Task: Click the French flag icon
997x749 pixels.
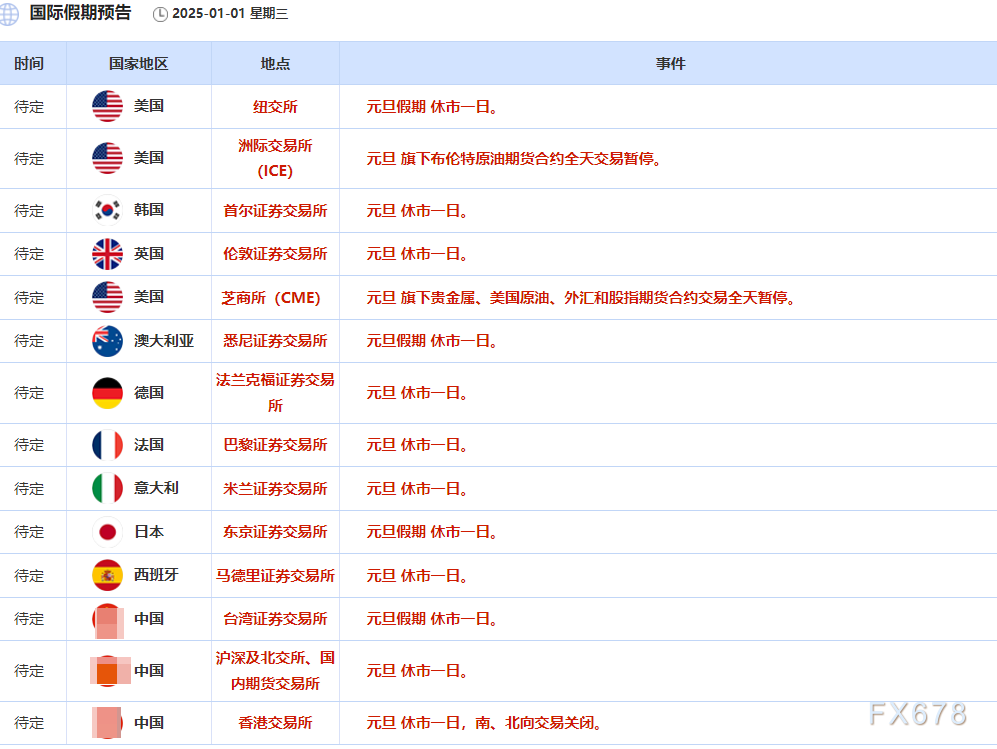Action: (x=107, y=445)
